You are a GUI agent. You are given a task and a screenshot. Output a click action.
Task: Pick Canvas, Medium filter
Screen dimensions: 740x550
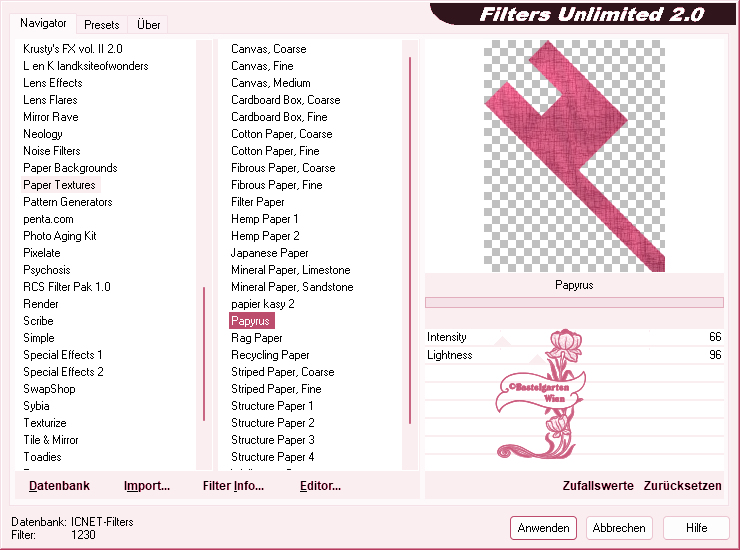tap(270, 83)
